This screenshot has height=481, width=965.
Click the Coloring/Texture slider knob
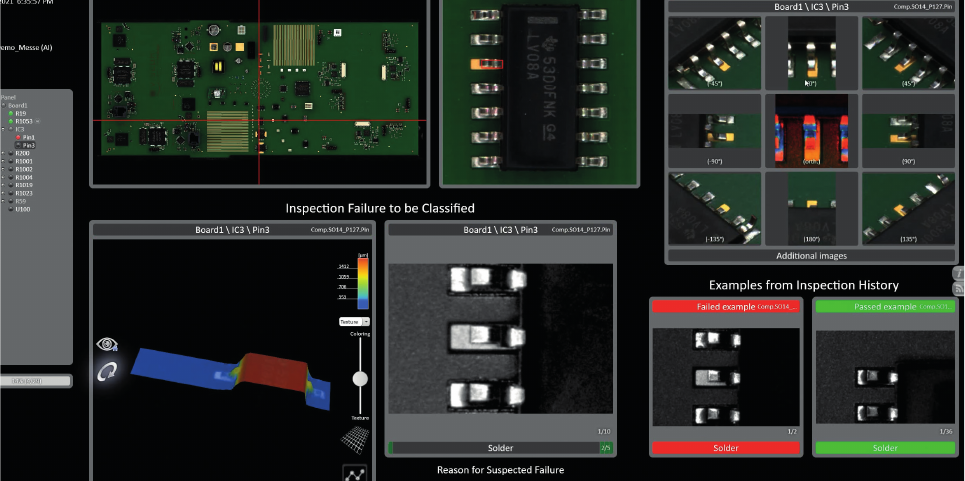[360, 379]
